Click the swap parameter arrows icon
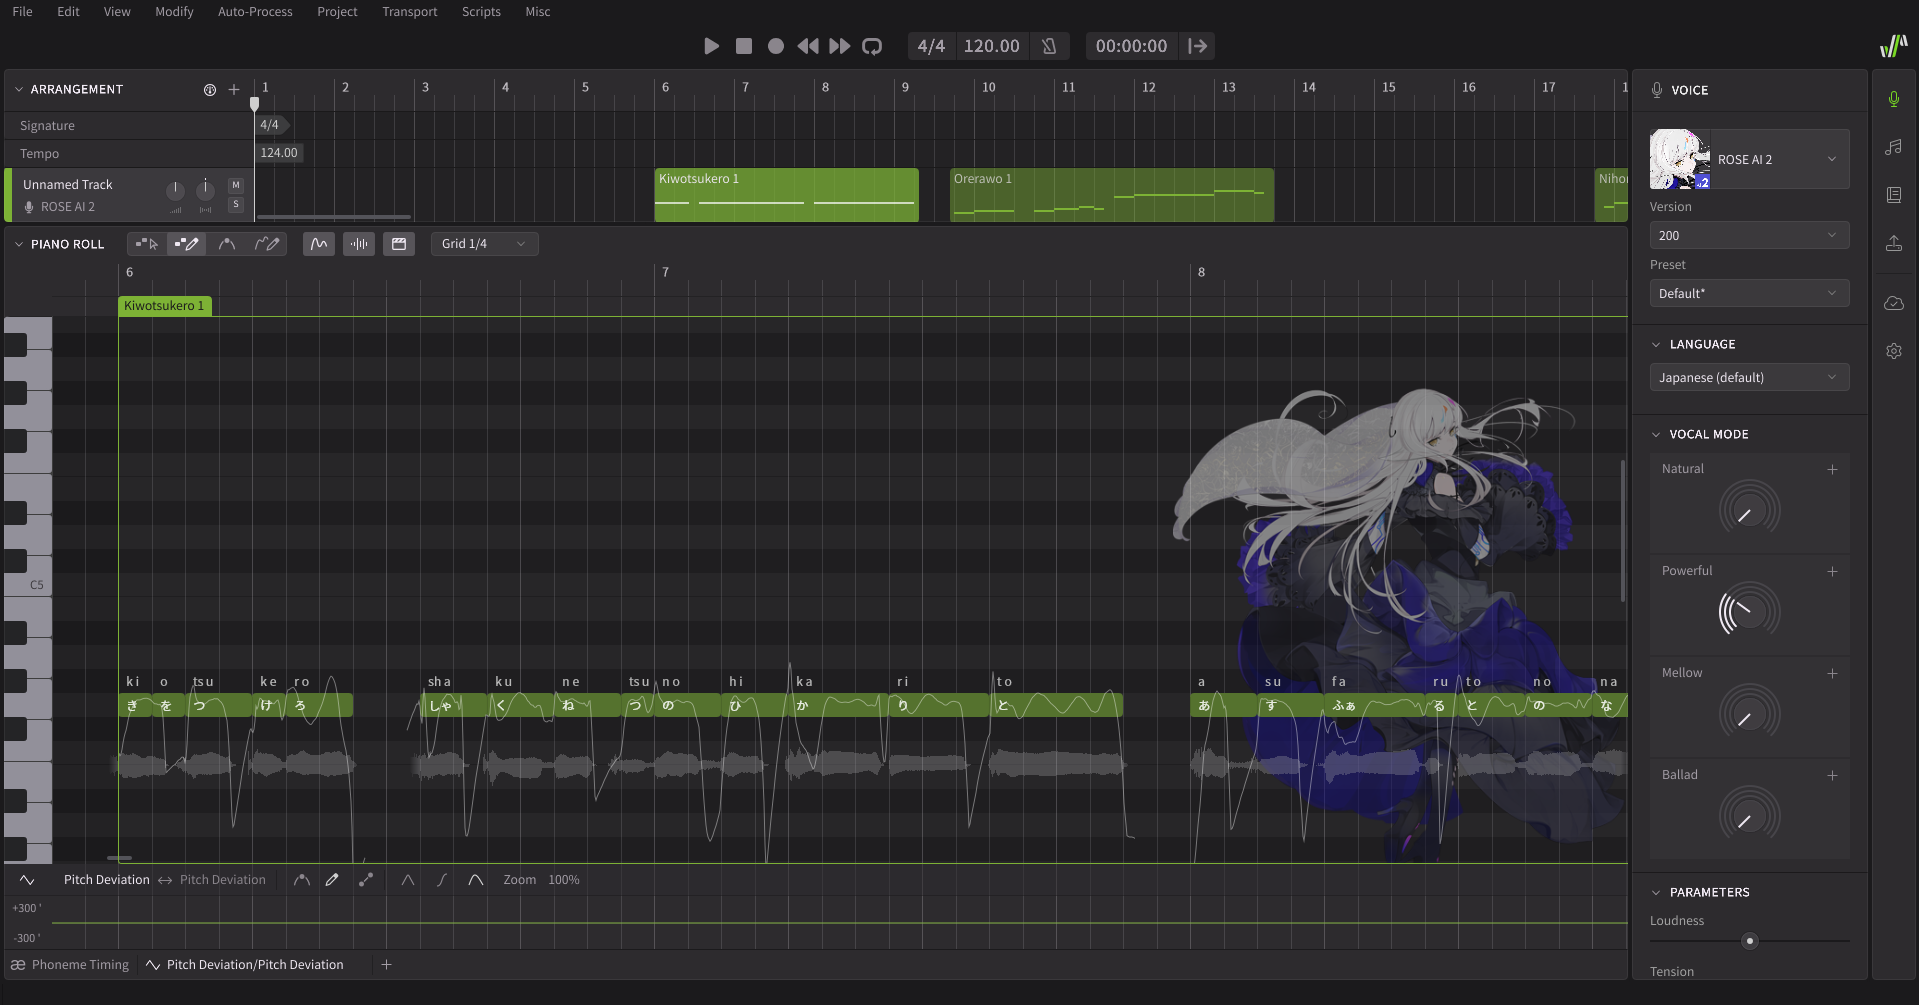Screen dimensions: 1919x1005 pos(165,880)
